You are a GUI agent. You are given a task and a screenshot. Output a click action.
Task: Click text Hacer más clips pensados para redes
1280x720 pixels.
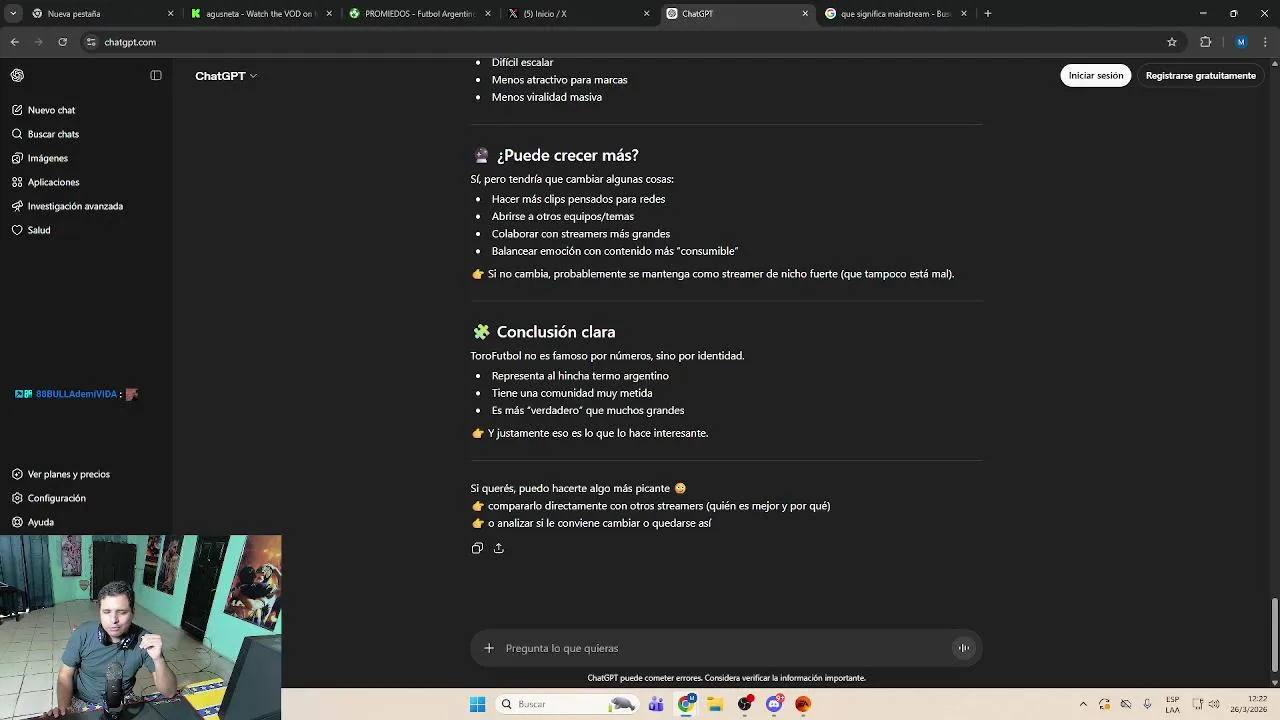(578, 199)
